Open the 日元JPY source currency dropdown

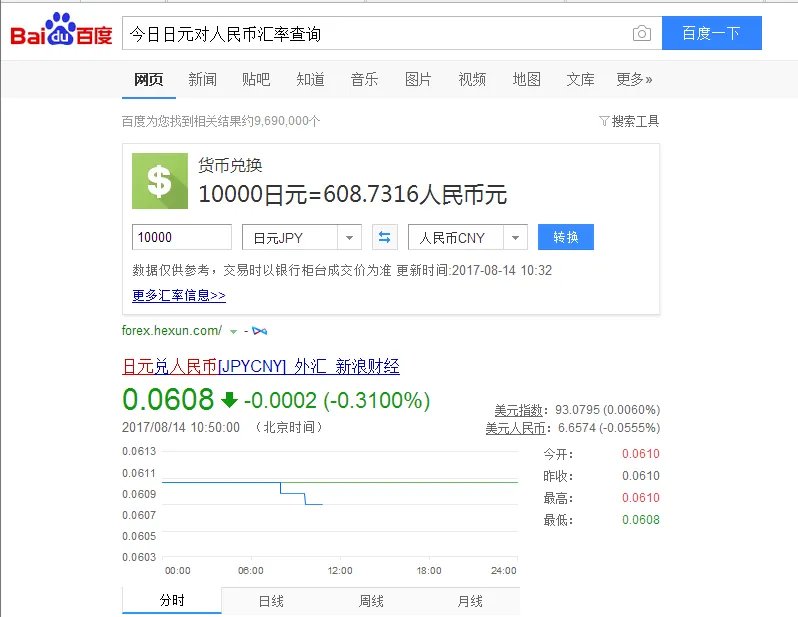(x=301, y=238)
